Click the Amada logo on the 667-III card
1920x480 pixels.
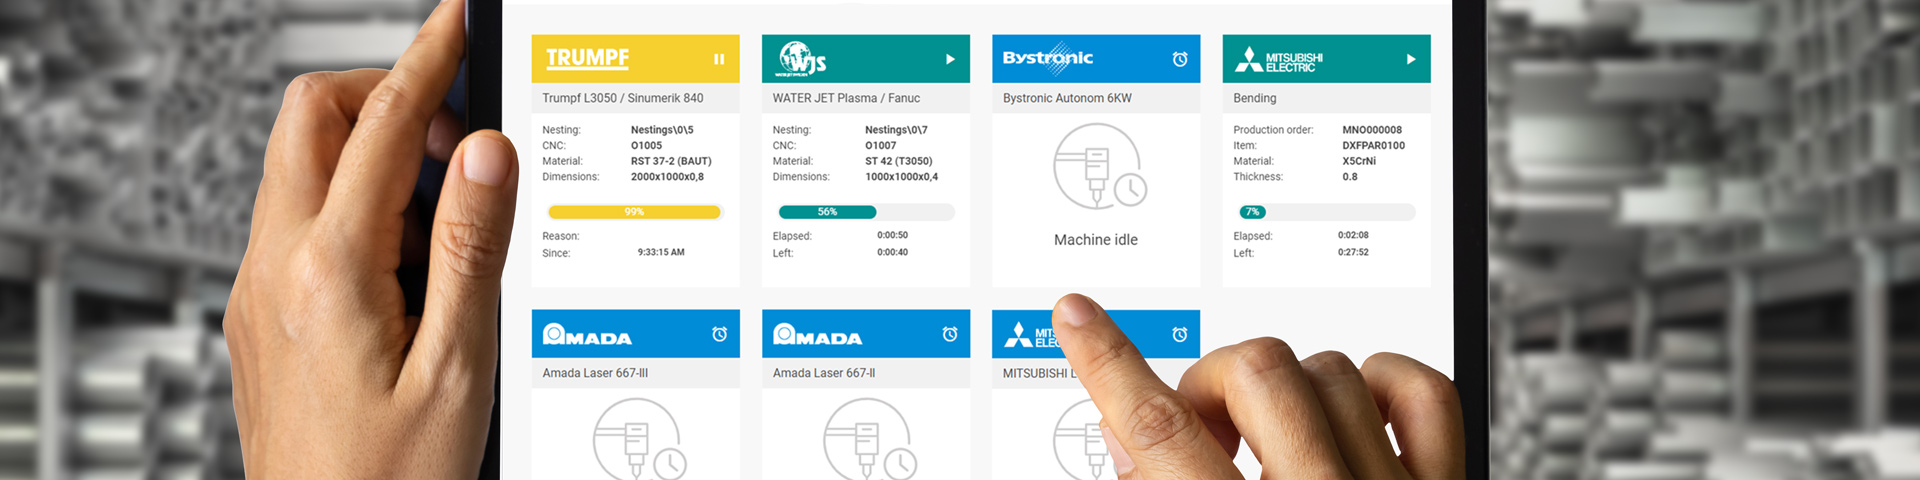(587, 335)
